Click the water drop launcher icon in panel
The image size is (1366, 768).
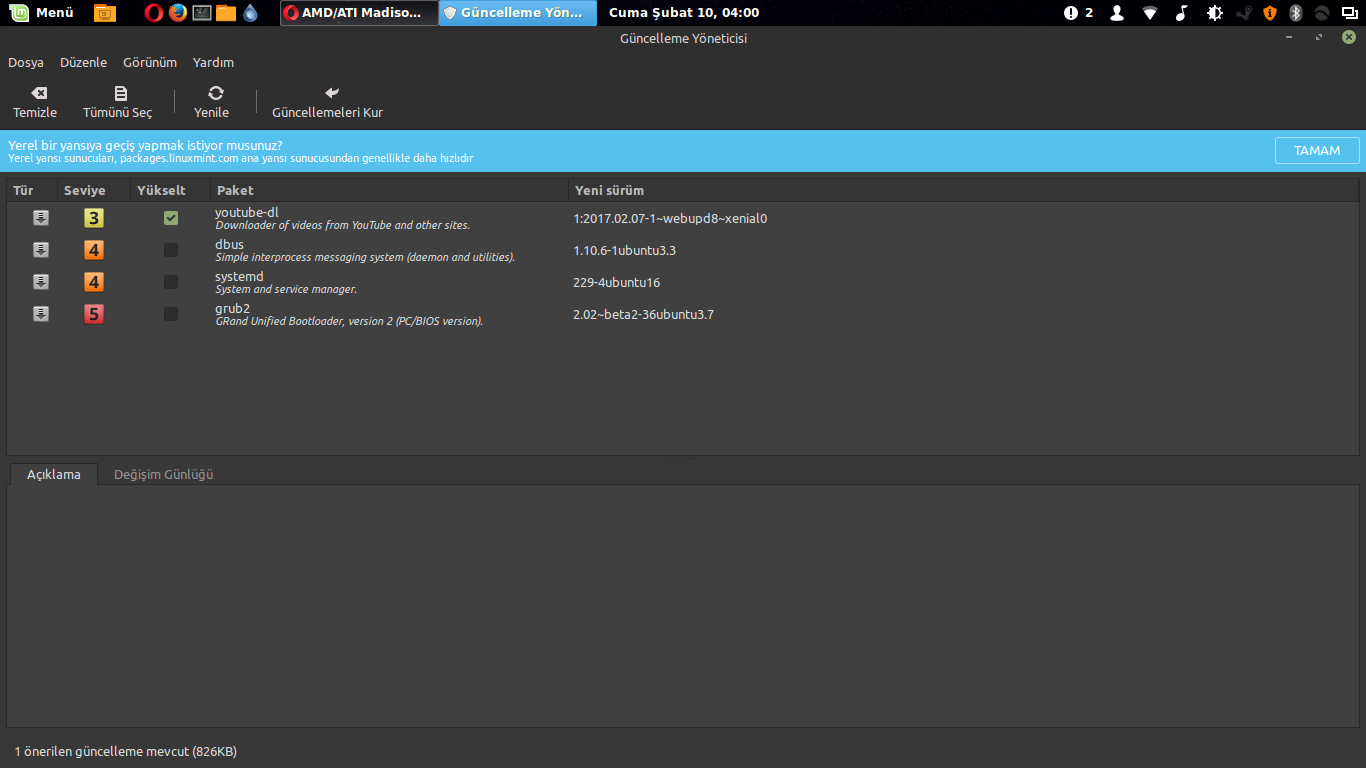click(250, 13)
